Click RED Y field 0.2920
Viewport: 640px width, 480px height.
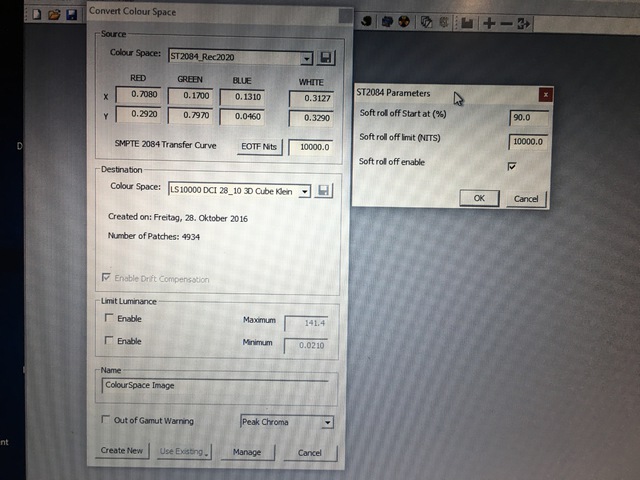138,114
